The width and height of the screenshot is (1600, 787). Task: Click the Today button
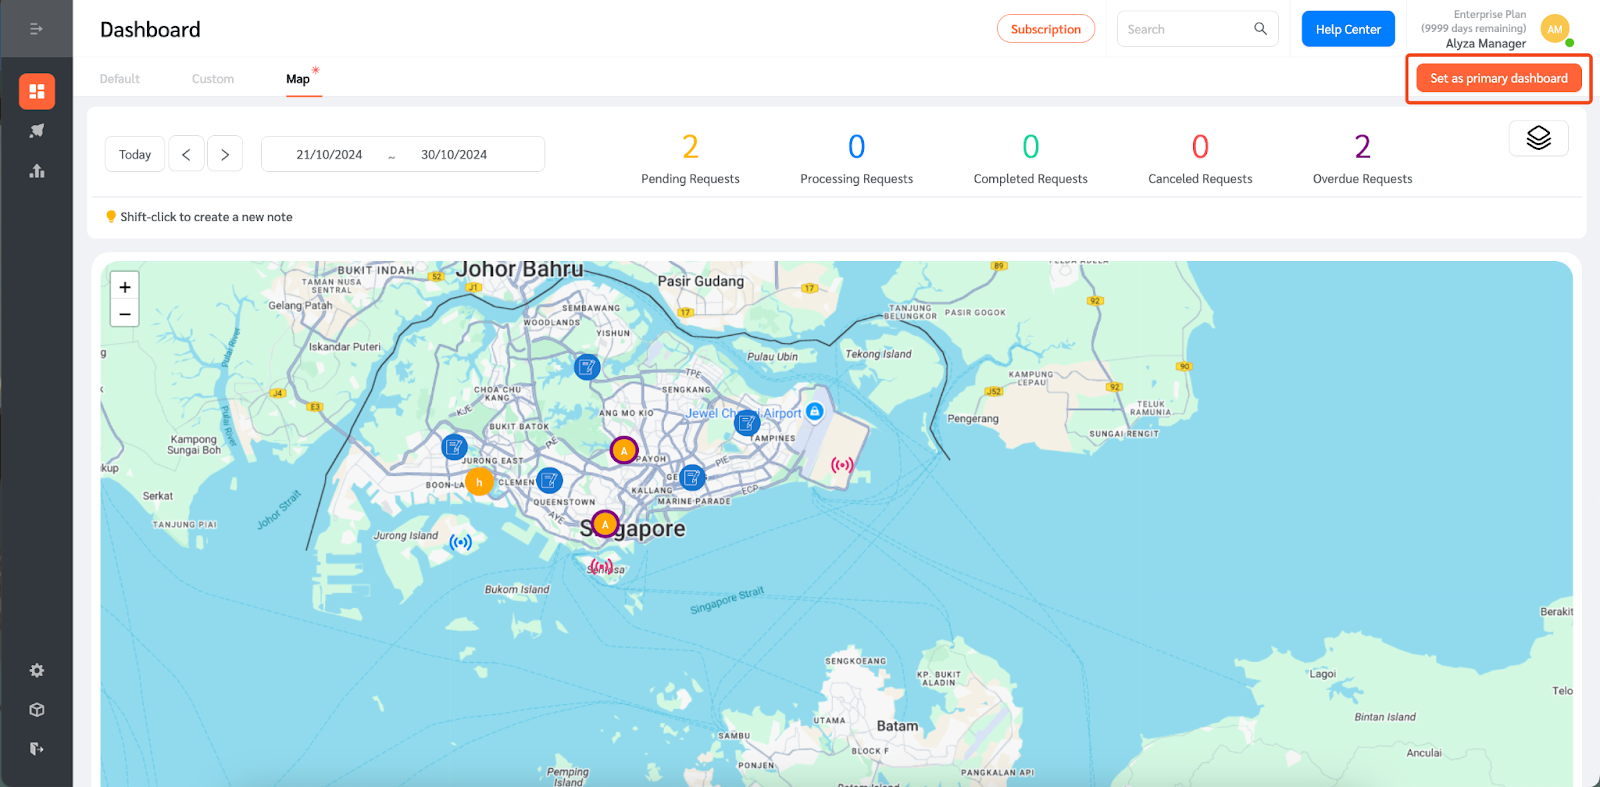coord(135,154)
